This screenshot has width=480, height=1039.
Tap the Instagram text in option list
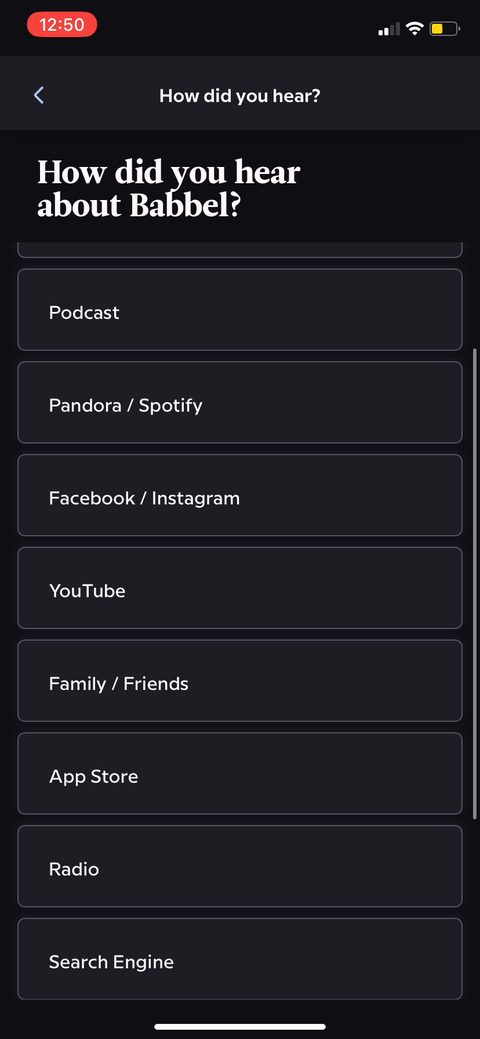[196, 498]
